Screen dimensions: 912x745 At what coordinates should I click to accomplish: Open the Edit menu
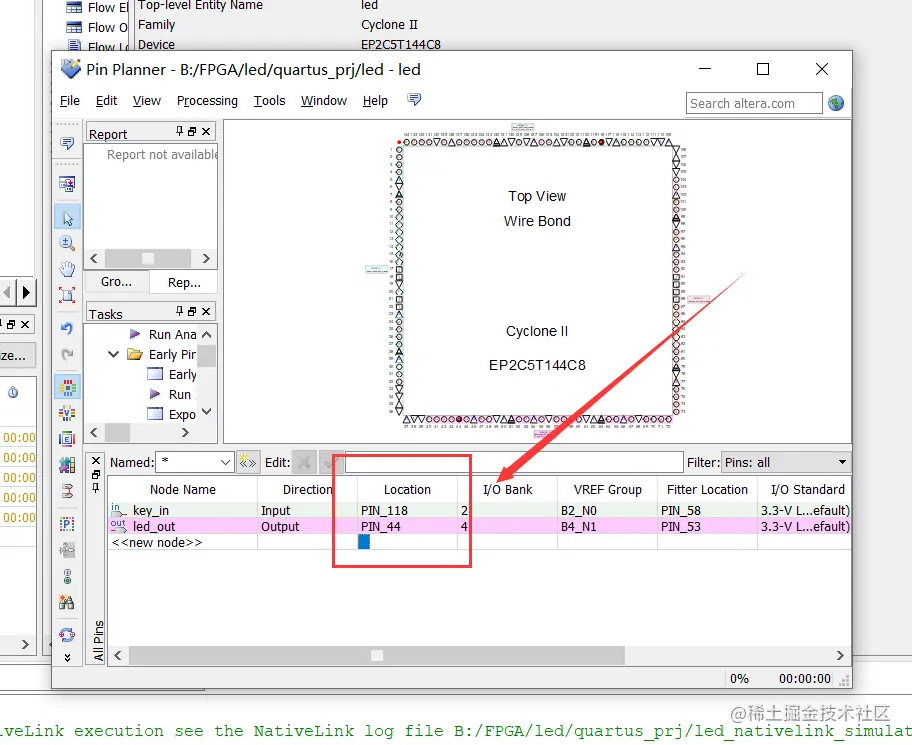click(x=106, y=101)
